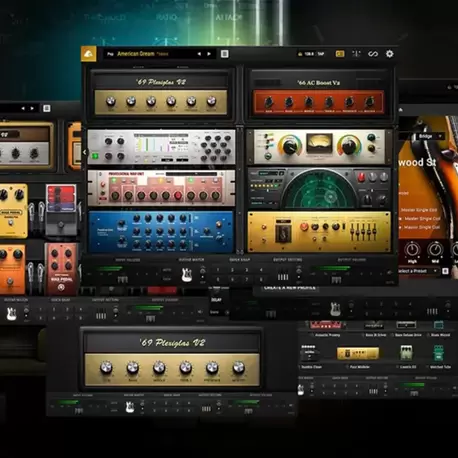This screenshot has width=458, height=458.
Task: Collapse panel with left arrow beside rack
Action: click(85, 152)
